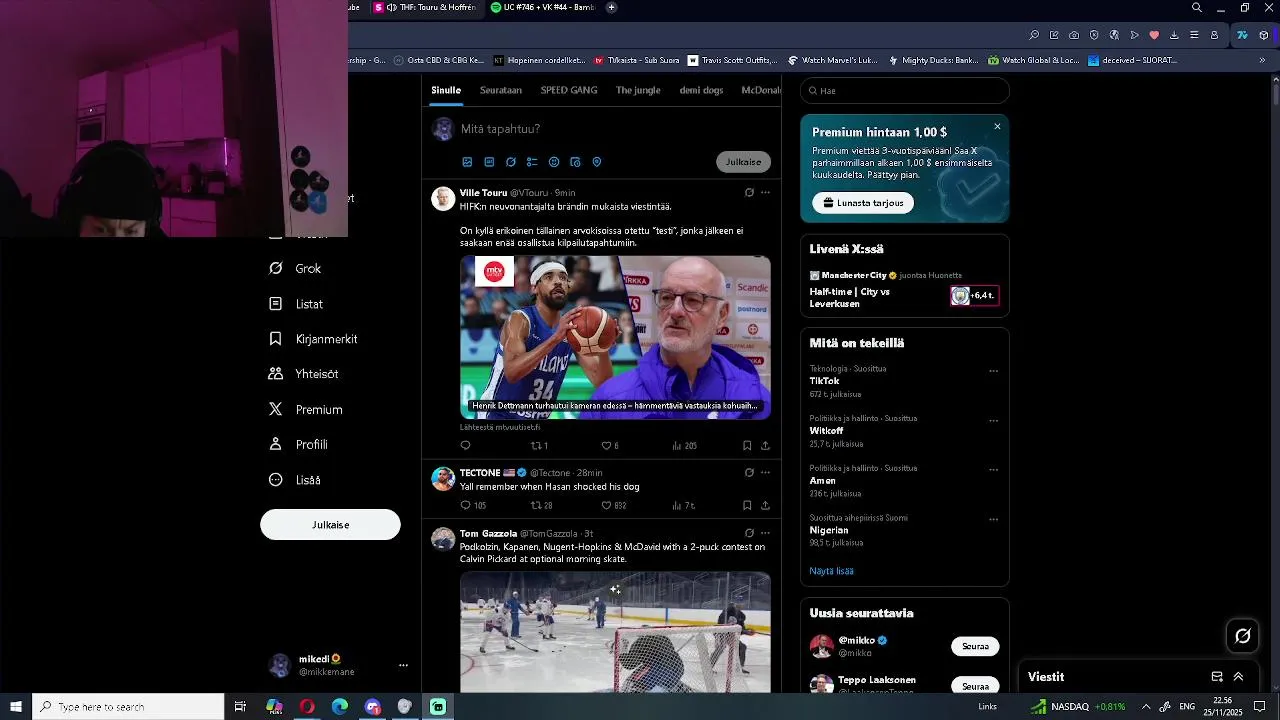The height and width of the screenshot is (720, 1280).
Task: Click the sidebar Julkaise button
Action: coord(330,525)
